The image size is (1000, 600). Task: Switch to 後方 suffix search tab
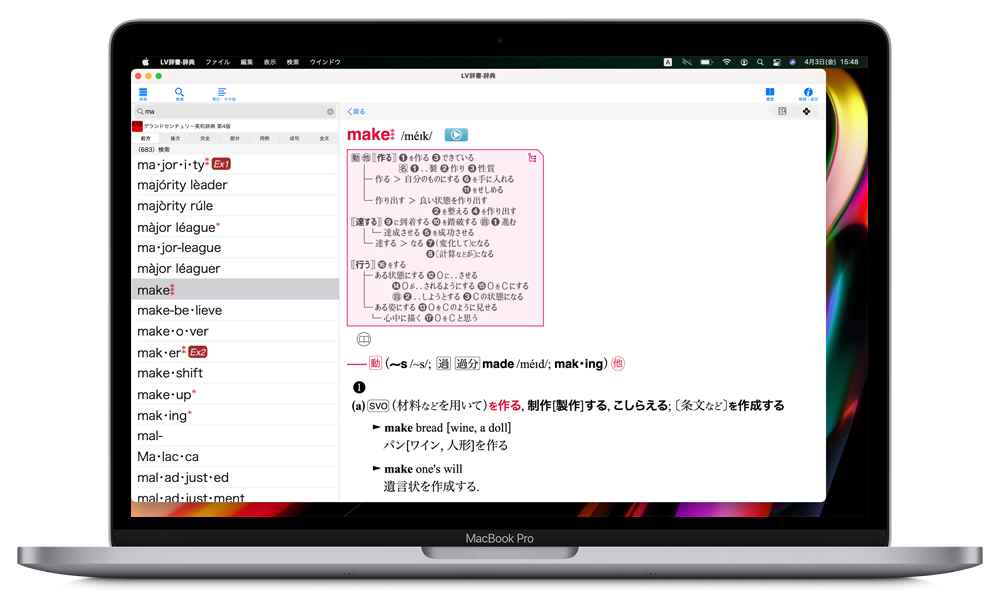click(175, 138)
